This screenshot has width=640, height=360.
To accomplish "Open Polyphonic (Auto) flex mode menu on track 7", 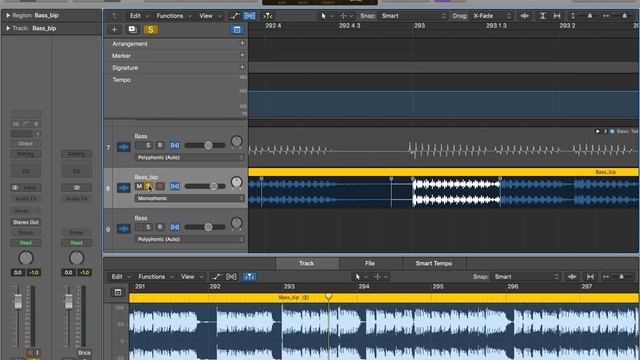I will click(189, 158).
